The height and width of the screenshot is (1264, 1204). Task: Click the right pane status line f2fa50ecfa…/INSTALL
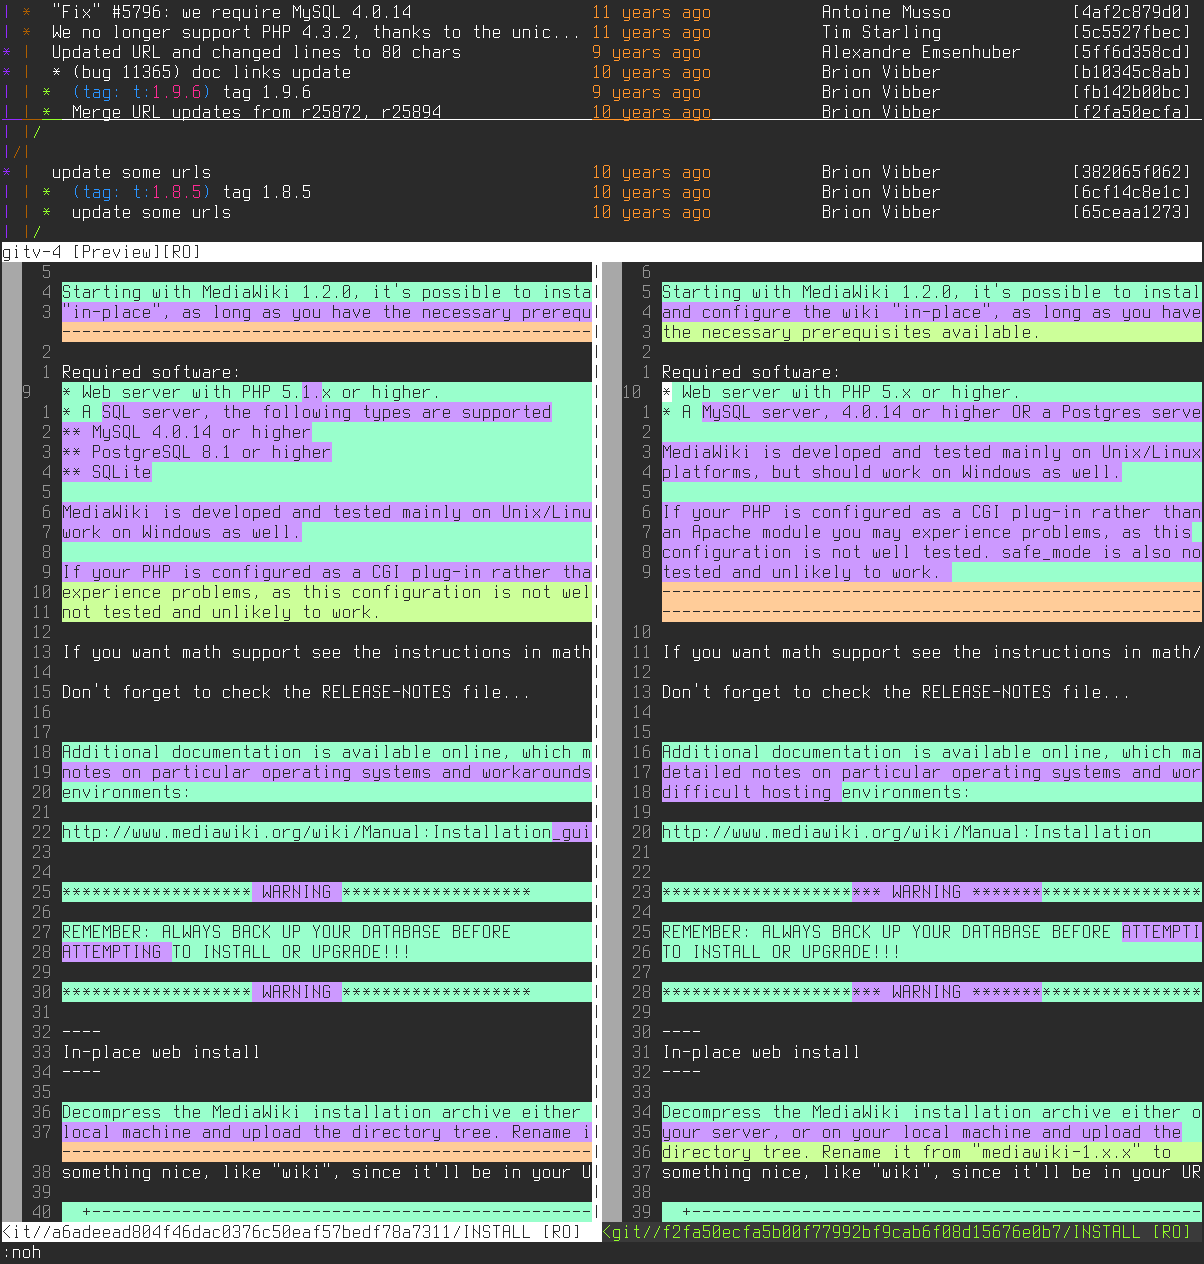902,1232
